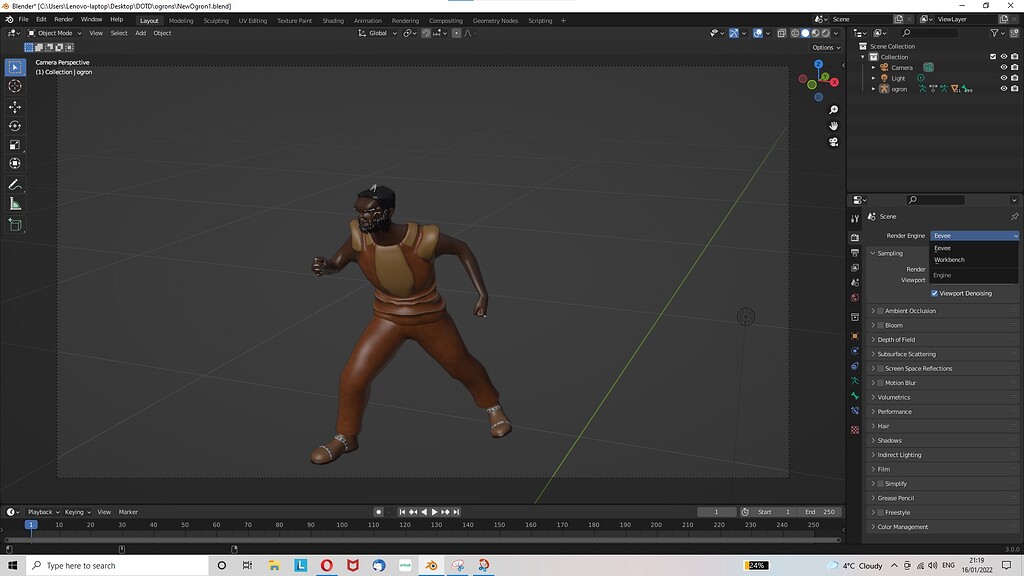The image size is (1024, 576).
Task: Enable Simplify checkbox
Action: tap(880, 484)
